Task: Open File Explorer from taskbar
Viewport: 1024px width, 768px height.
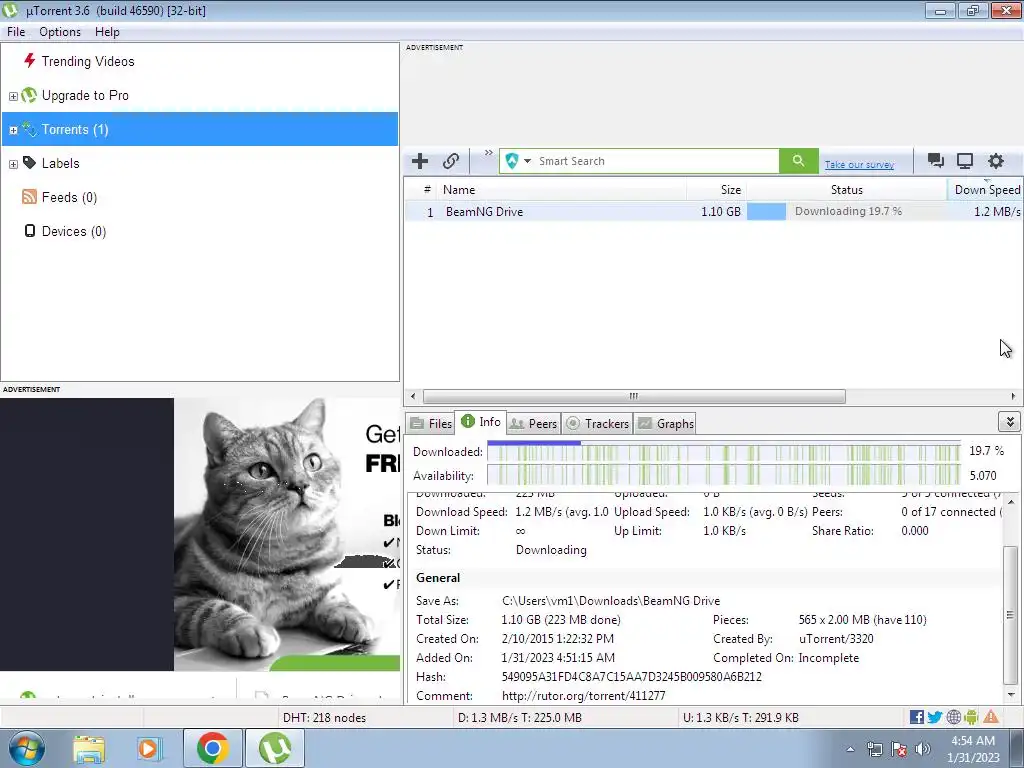Action: coord(89,748)
